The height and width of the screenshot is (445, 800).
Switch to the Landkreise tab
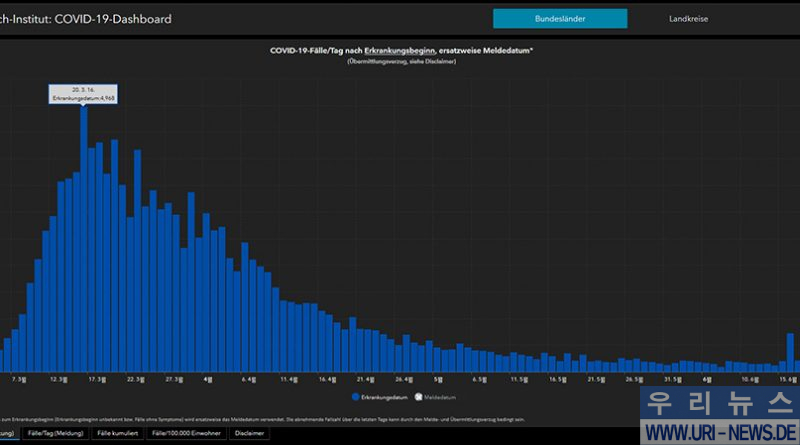coord(688,19)
